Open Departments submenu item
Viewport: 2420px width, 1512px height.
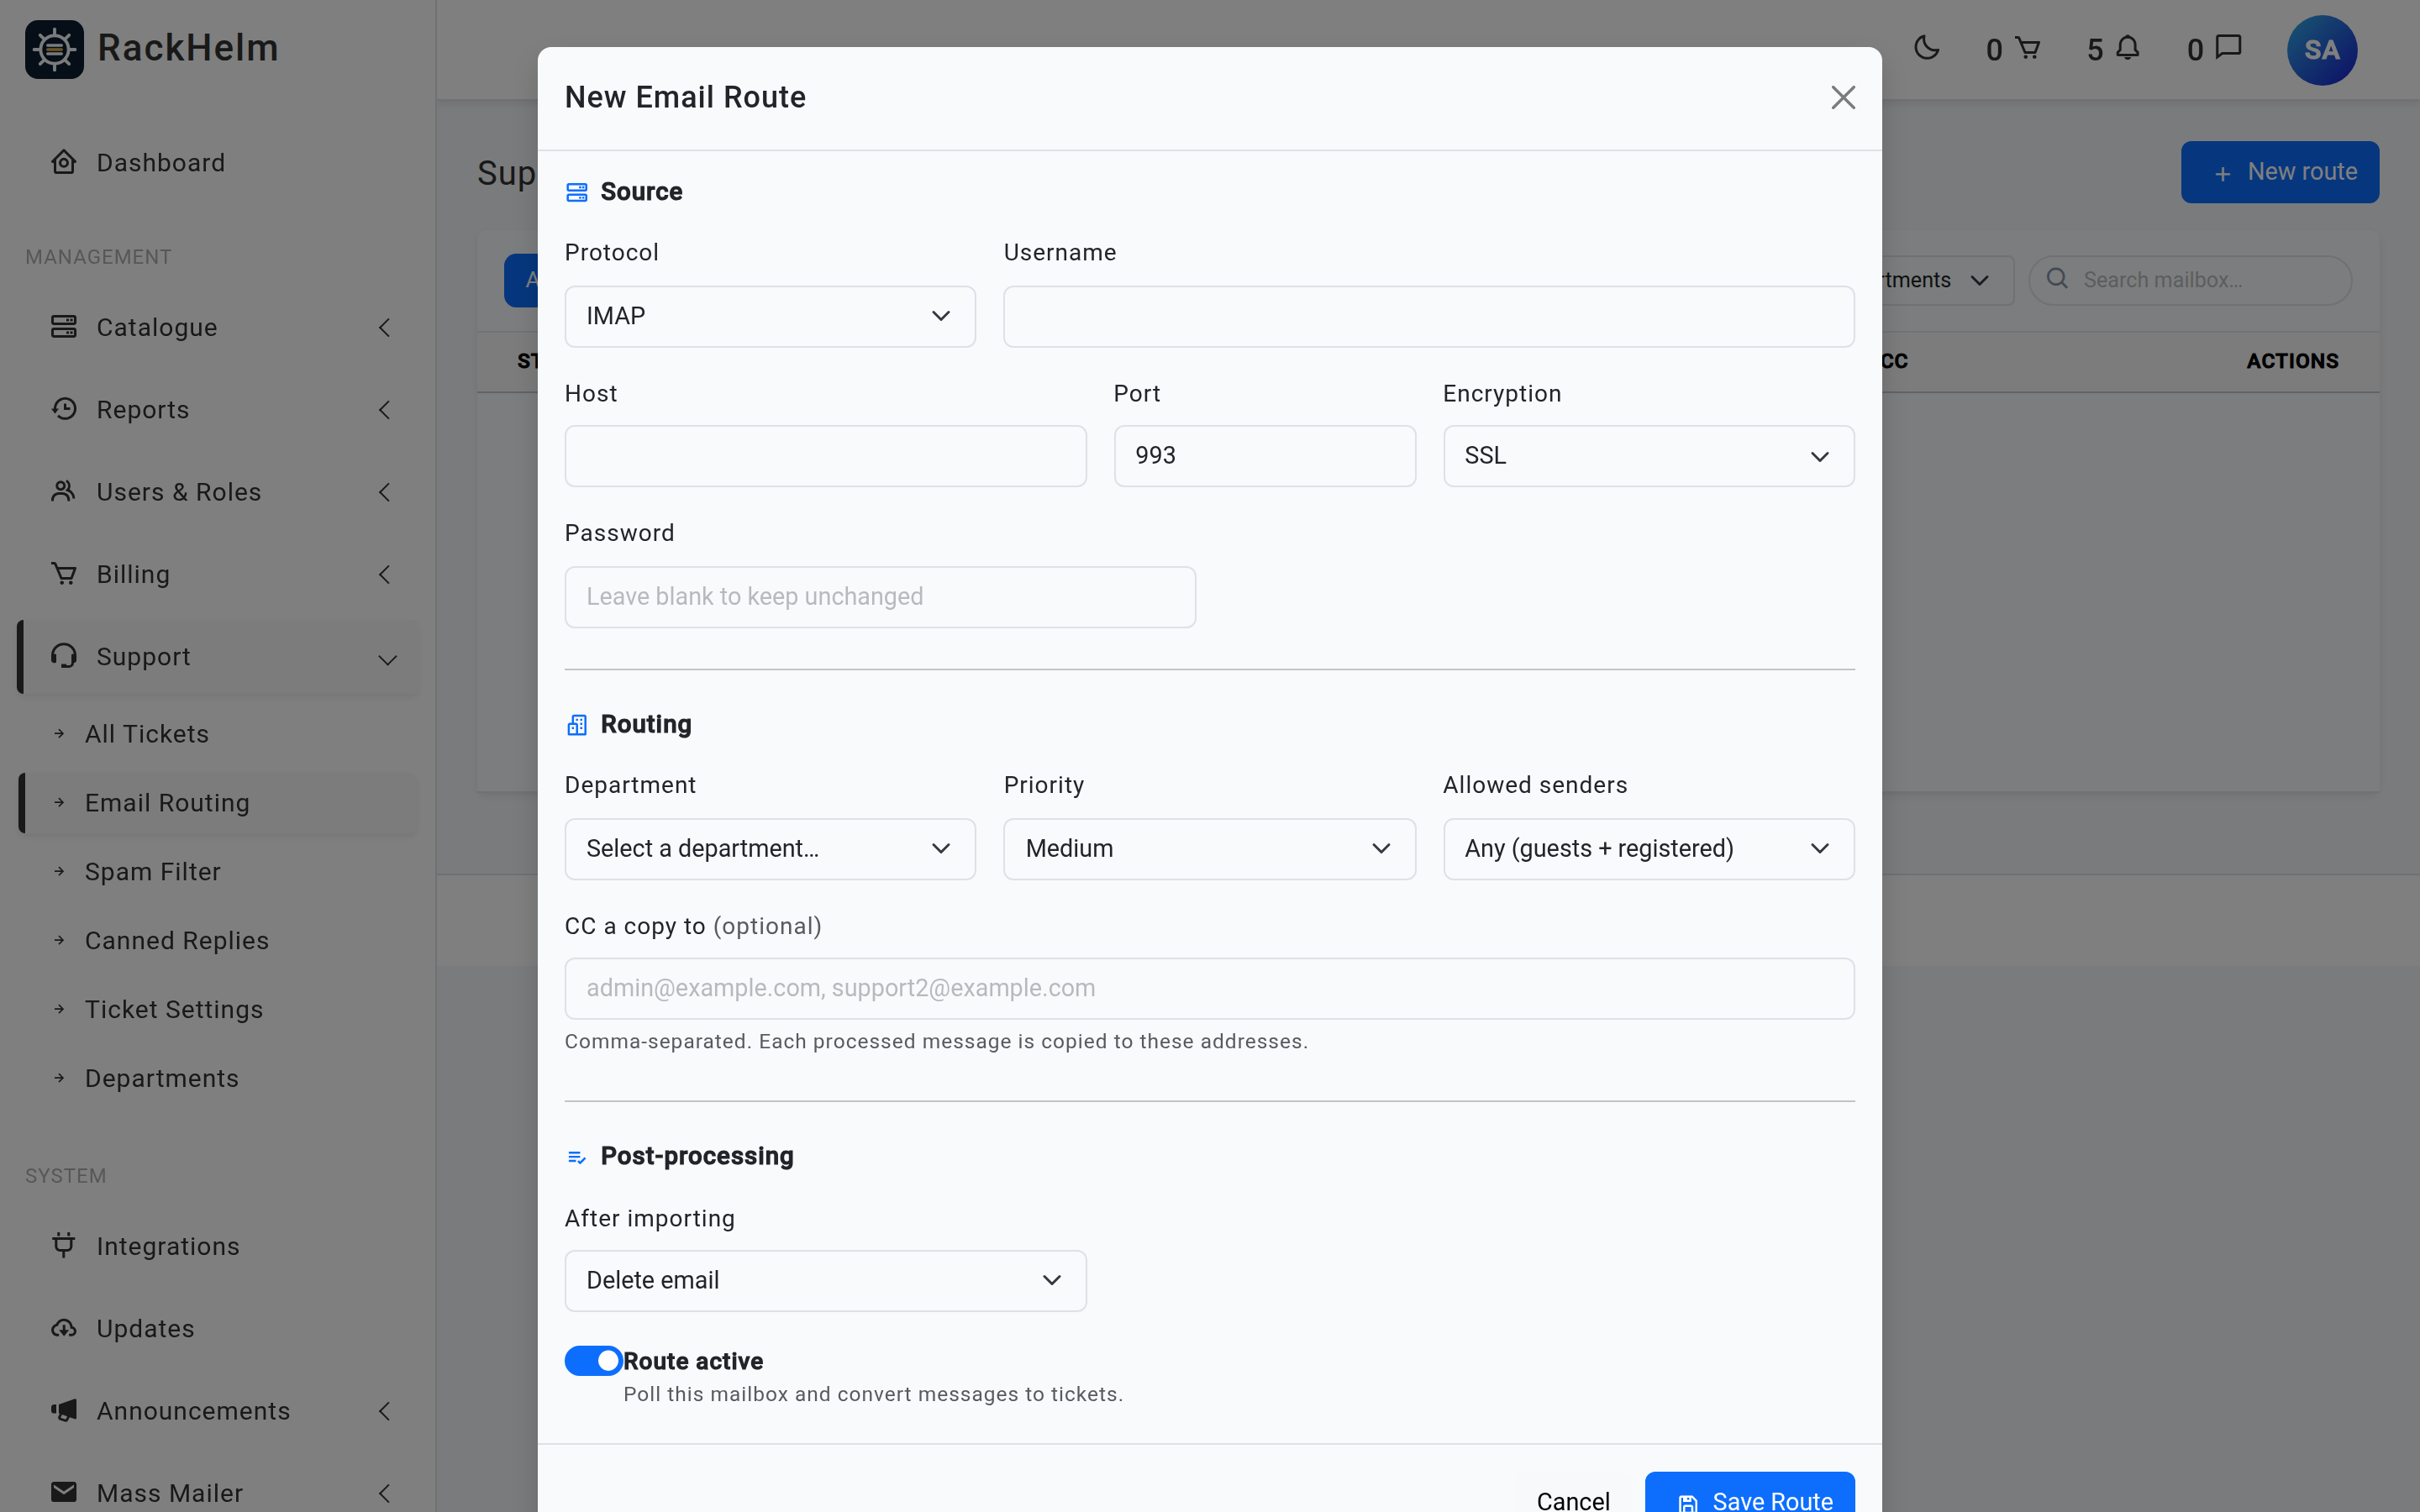coord(162,1078)
